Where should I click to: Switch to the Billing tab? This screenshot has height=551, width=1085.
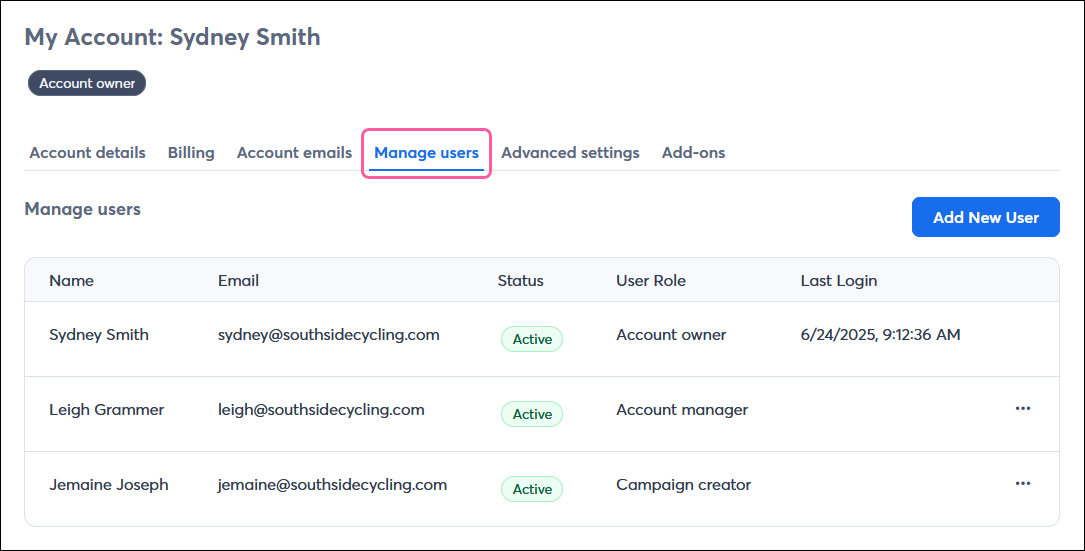coord(191,153)
